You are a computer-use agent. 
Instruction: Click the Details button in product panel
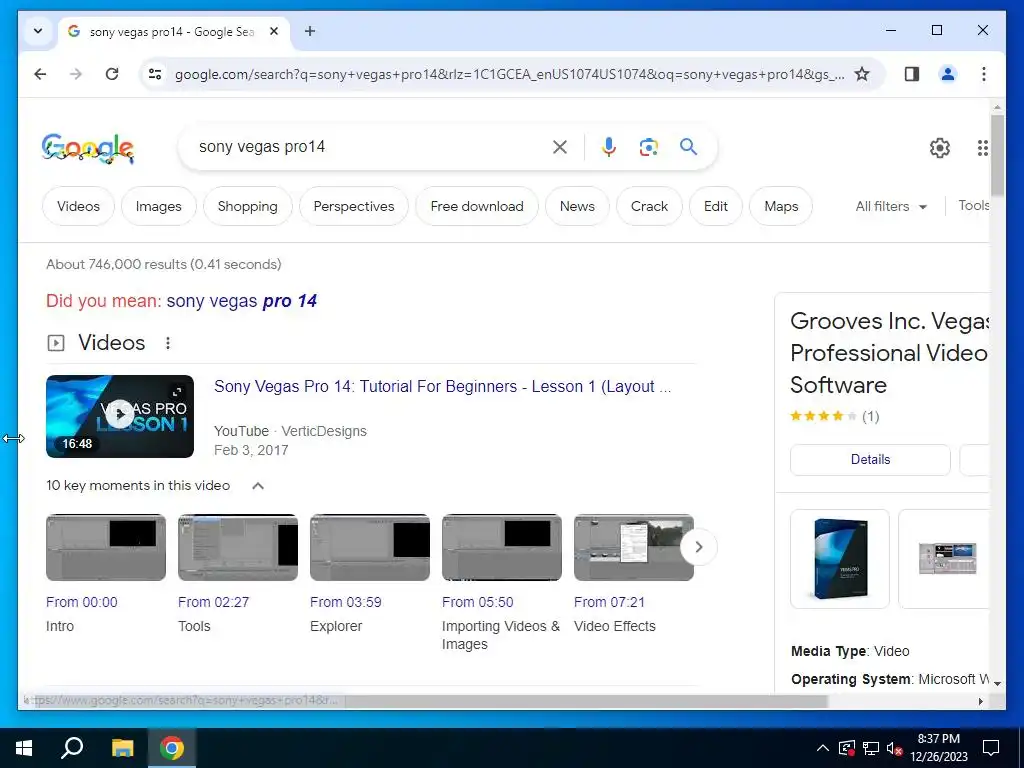point(870,460)
